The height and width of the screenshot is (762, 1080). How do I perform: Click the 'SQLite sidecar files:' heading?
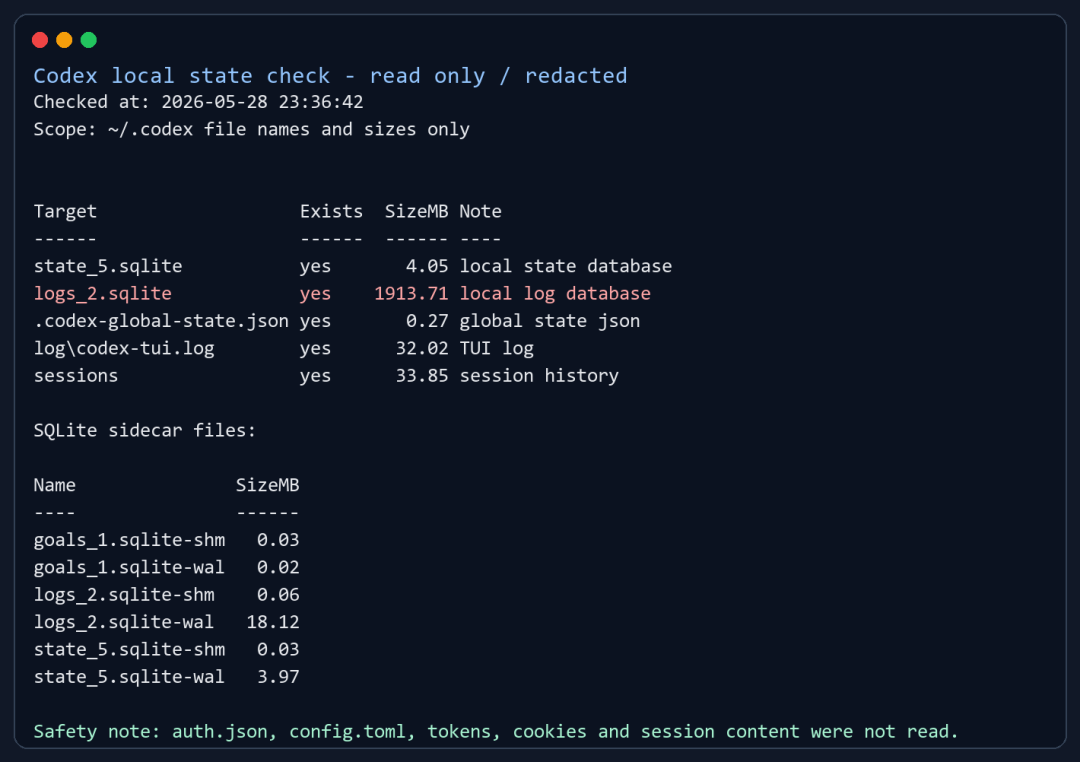[145, 431]
